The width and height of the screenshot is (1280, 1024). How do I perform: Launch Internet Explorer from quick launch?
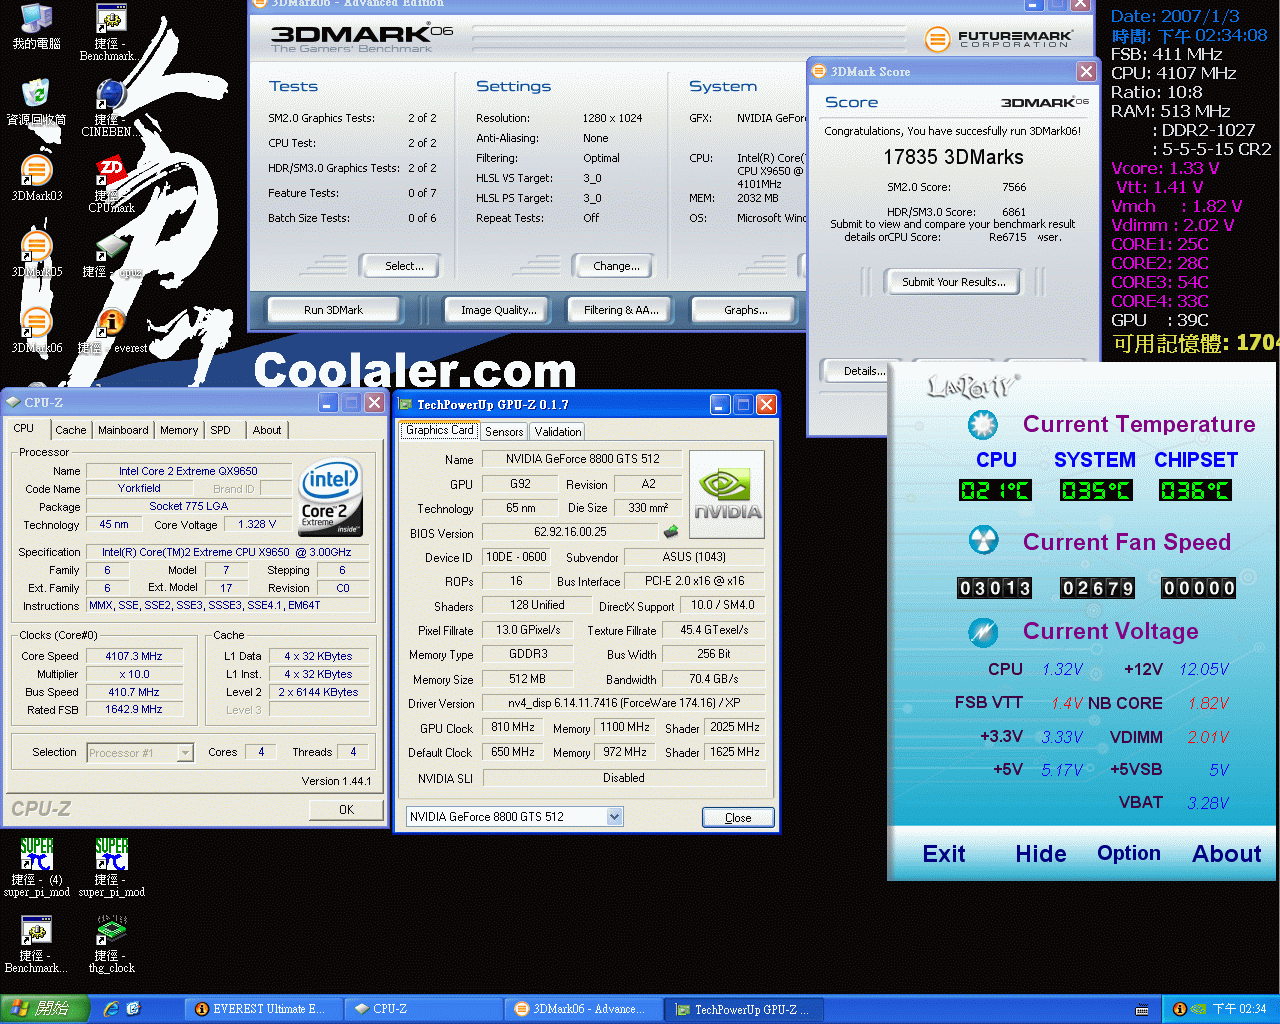coord(111,1009)
